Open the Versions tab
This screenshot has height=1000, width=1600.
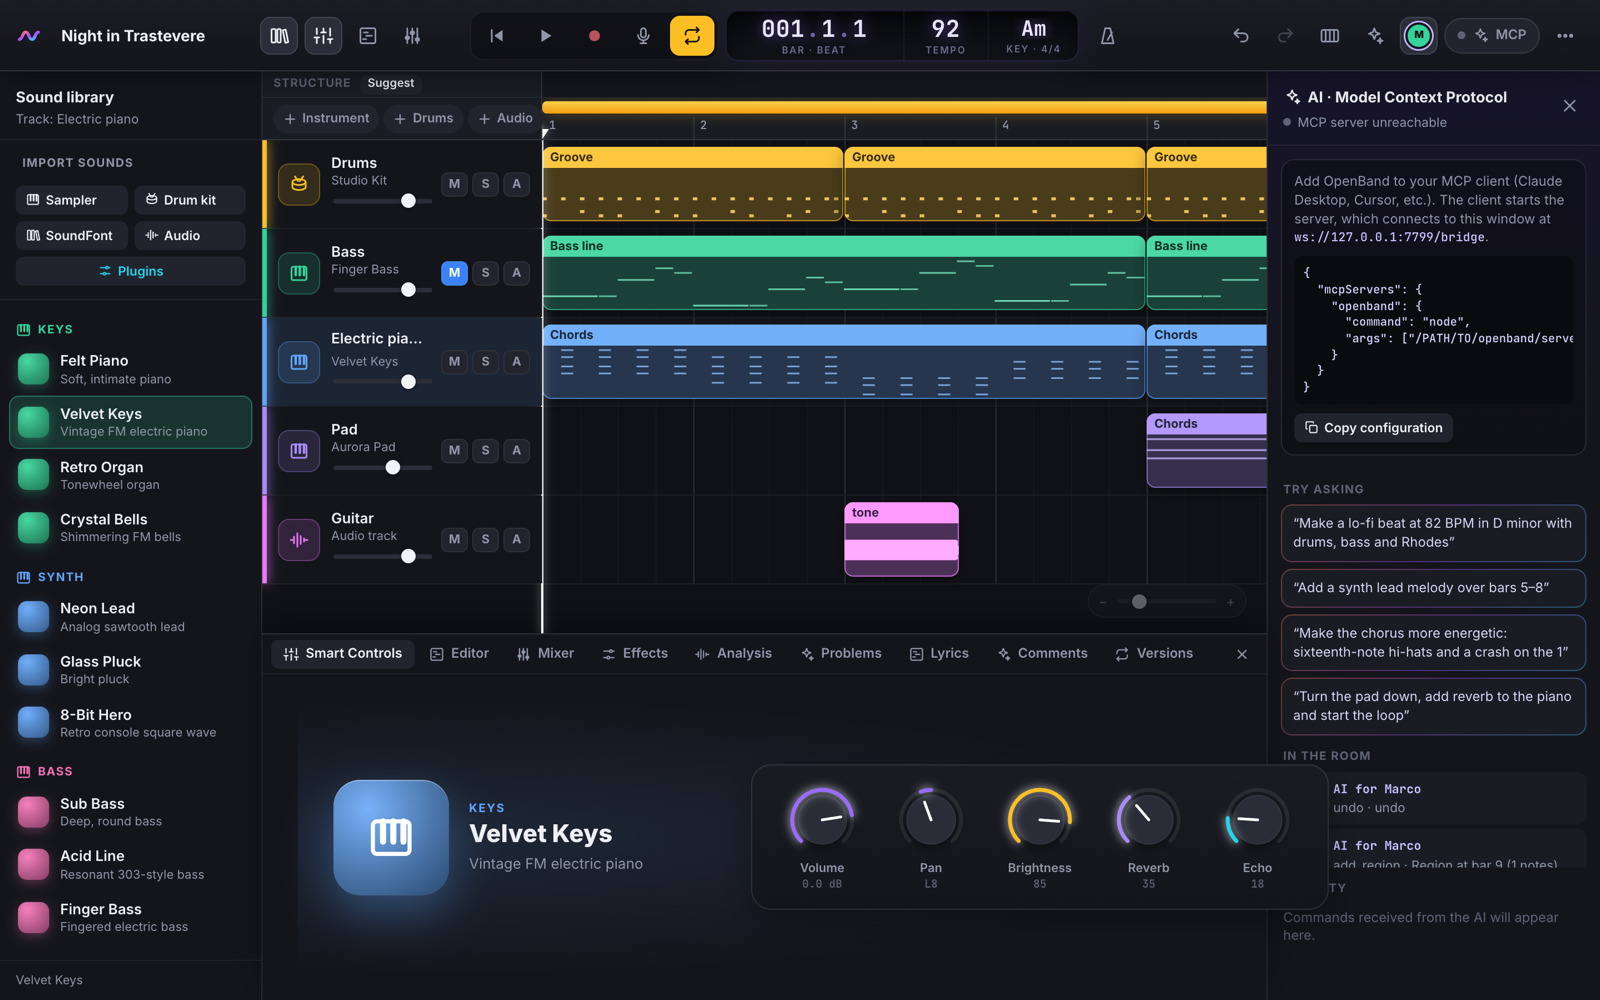click(1154, 654)
